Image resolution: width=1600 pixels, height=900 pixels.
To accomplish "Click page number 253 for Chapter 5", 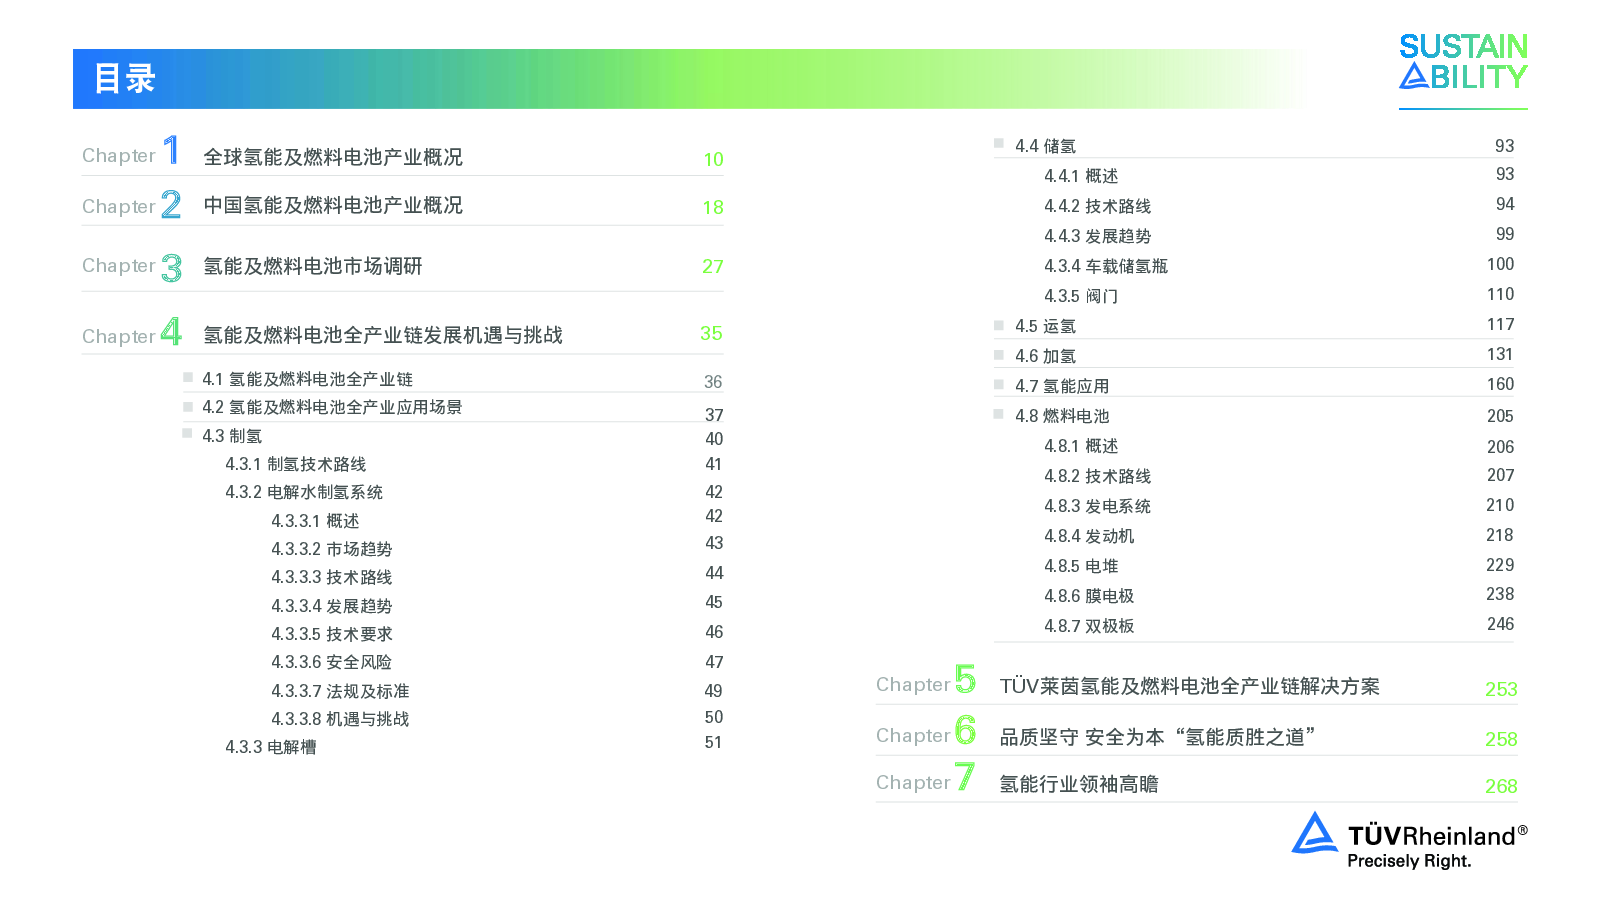I will coord(1501,689).
